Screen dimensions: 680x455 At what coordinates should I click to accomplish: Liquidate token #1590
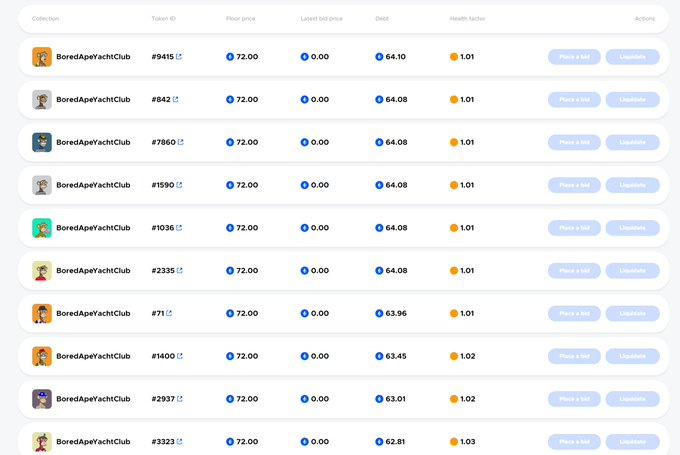(632, 185)
